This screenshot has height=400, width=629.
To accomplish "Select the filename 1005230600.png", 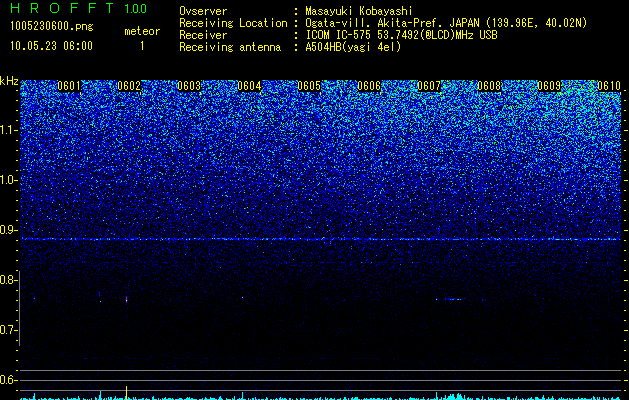I will point(52,27).
